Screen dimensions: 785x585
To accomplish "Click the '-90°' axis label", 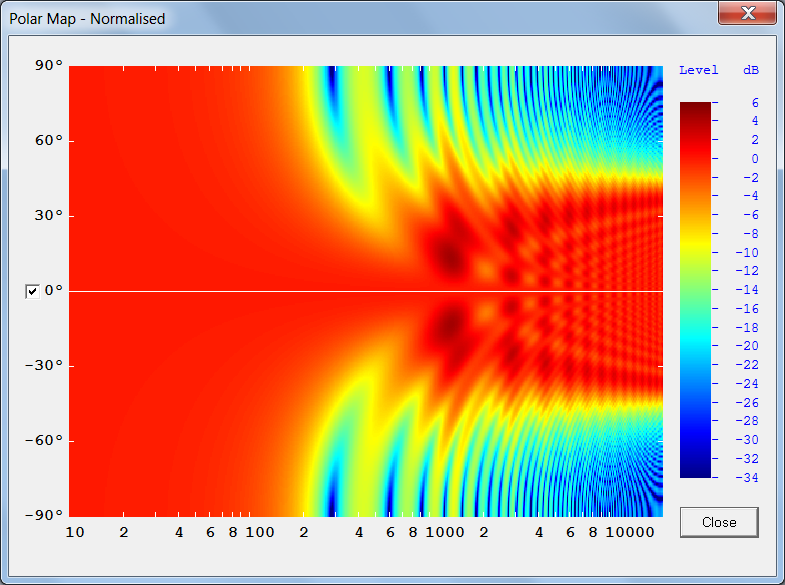I will (x=44, y=515).
